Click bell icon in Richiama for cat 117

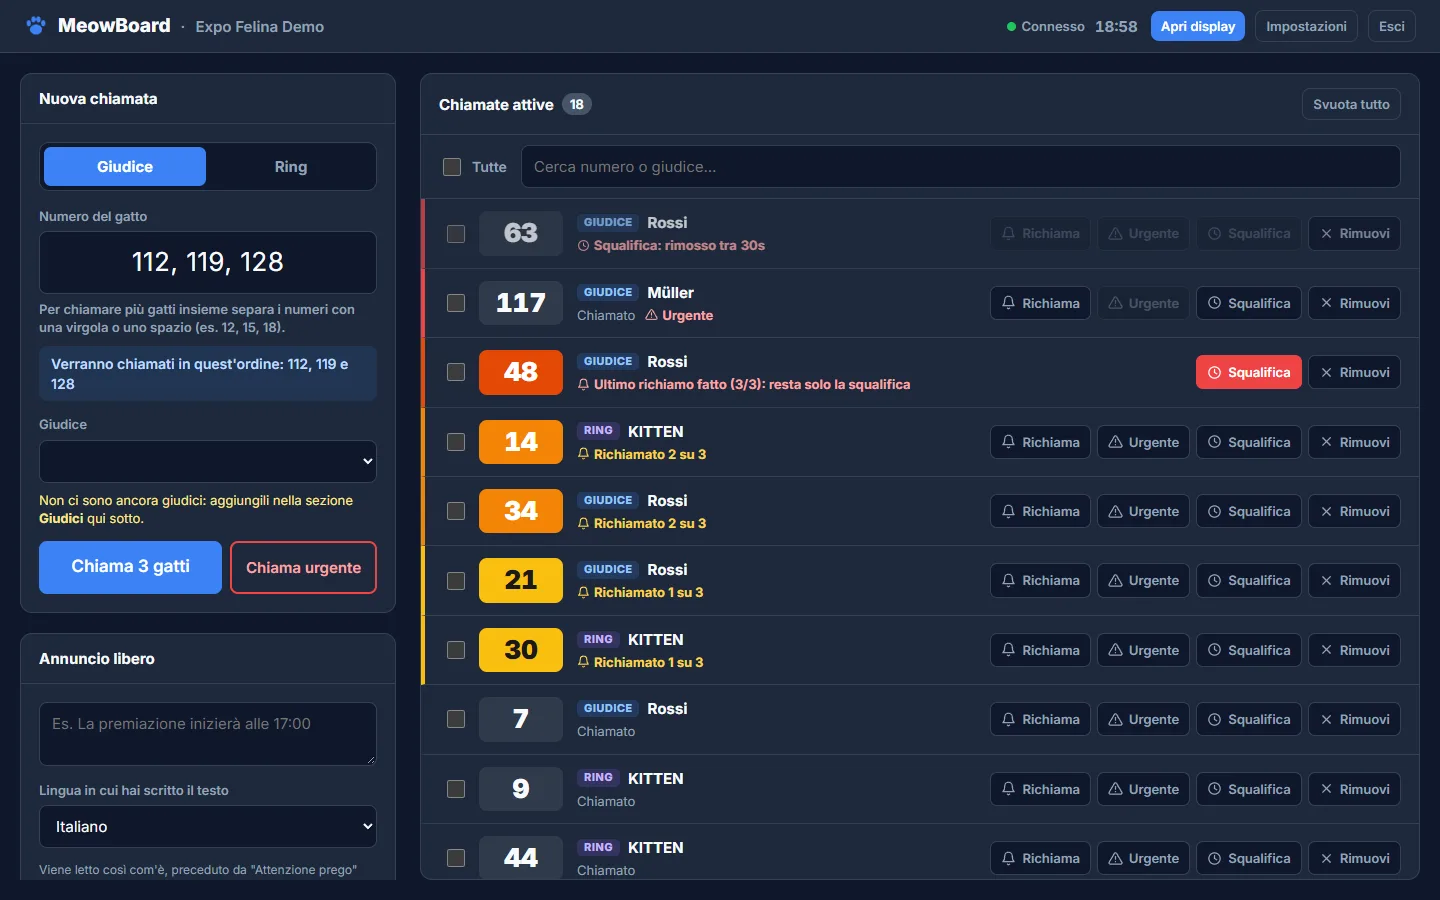pos(1008,303)
